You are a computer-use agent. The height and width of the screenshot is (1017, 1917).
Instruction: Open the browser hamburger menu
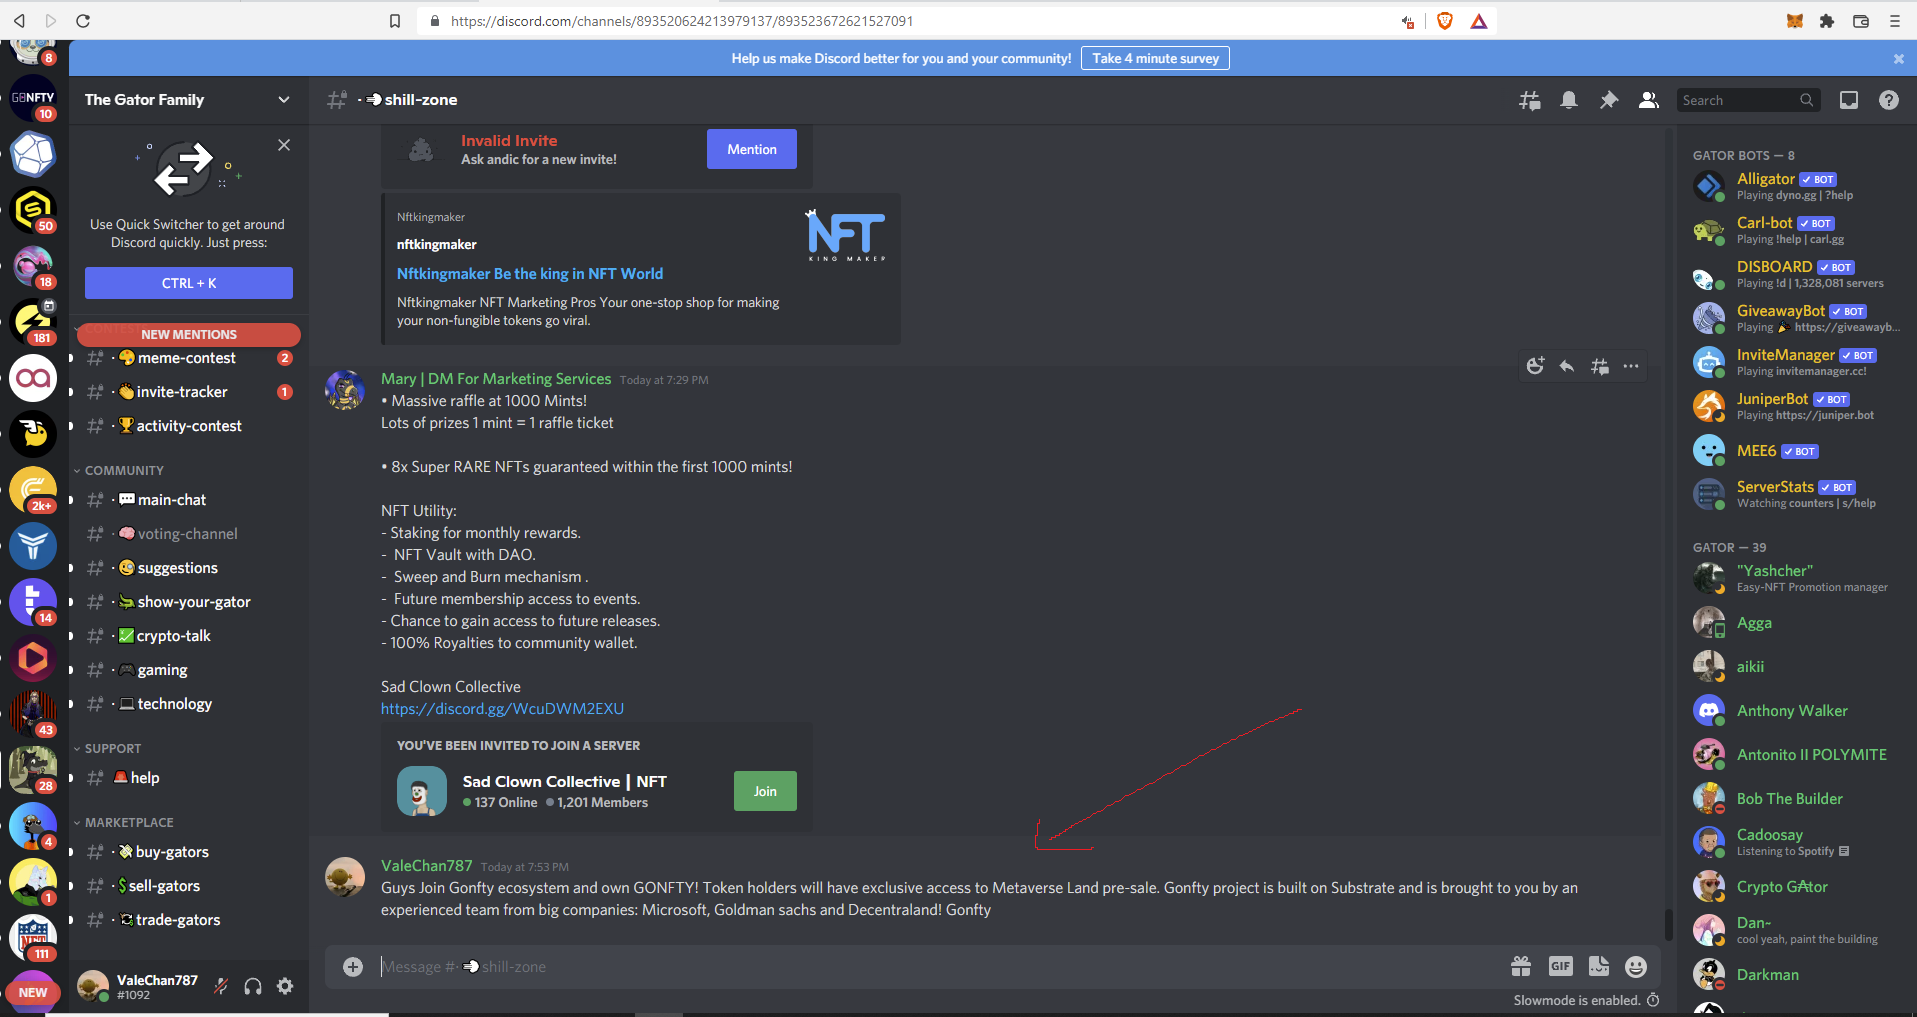[x=1895, y=21]
